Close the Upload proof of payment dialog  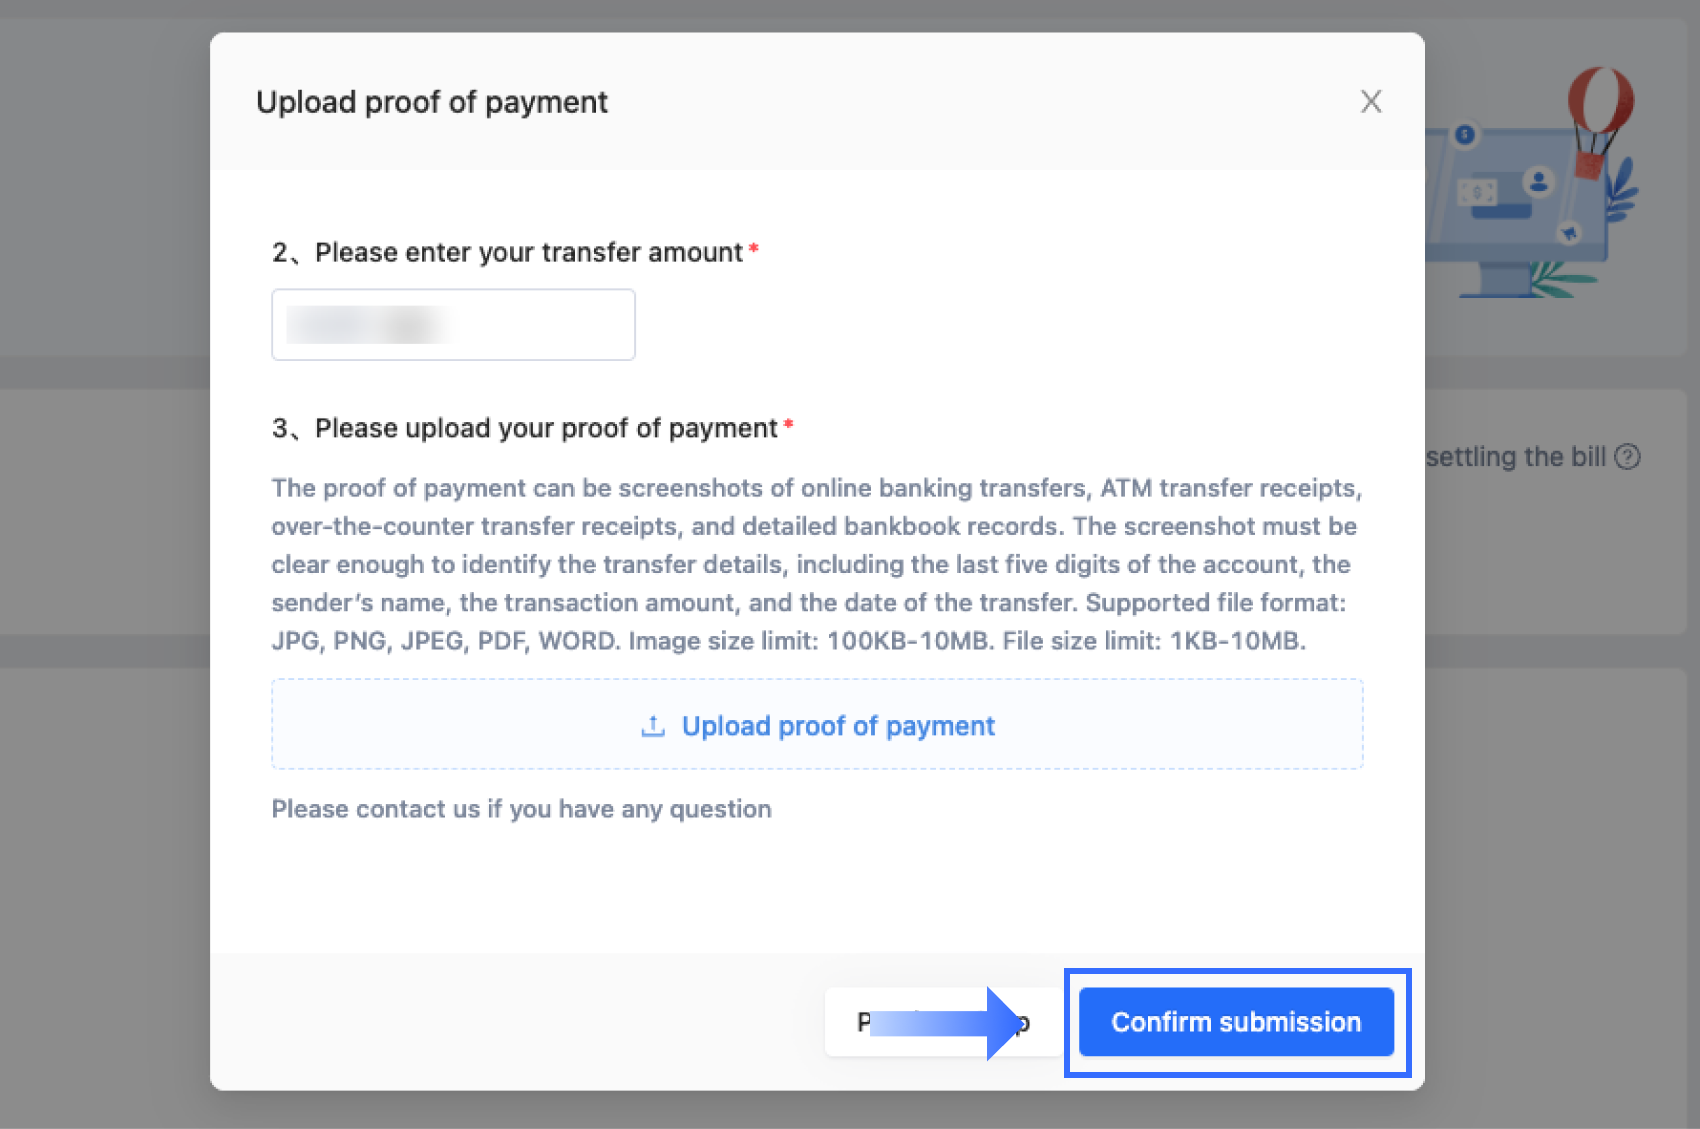1371,101
